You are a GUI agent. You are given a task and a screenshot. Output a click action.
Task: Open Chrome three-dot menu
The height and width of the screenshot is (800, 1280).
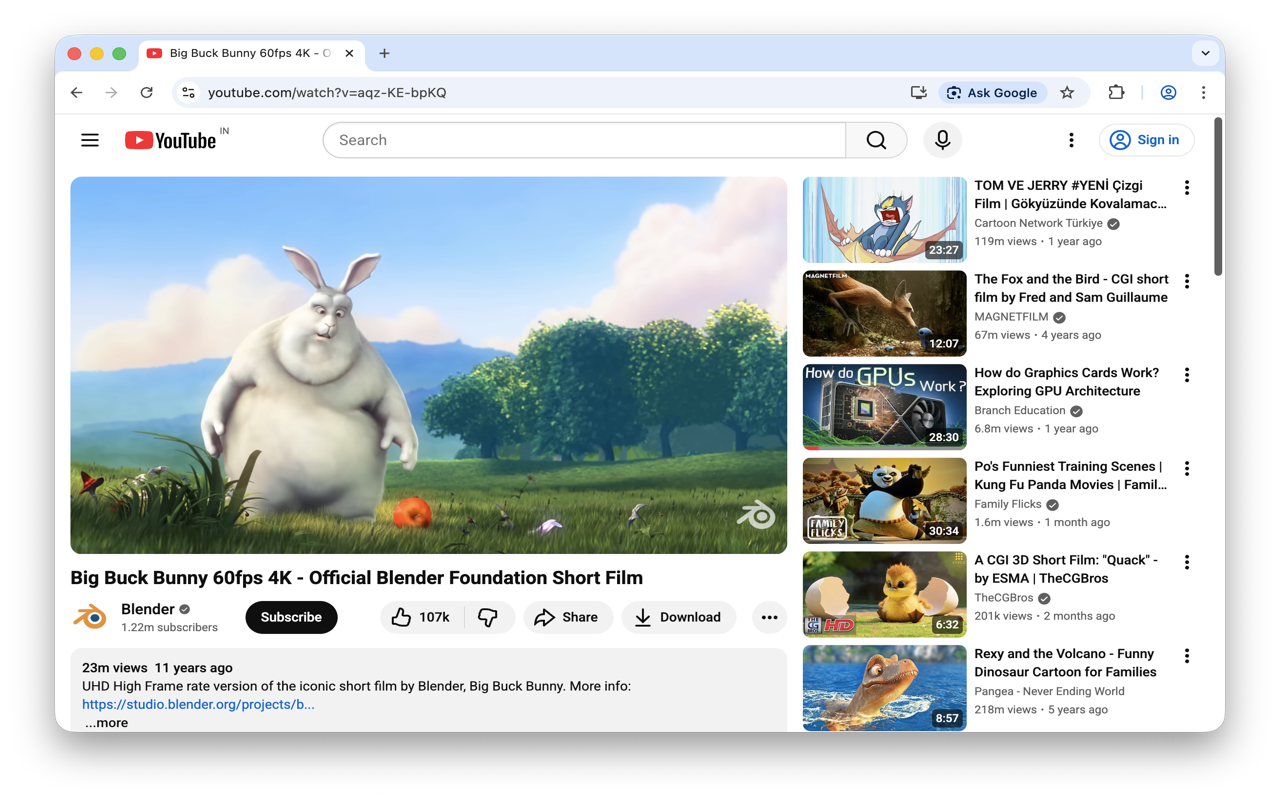(1203, 92)
